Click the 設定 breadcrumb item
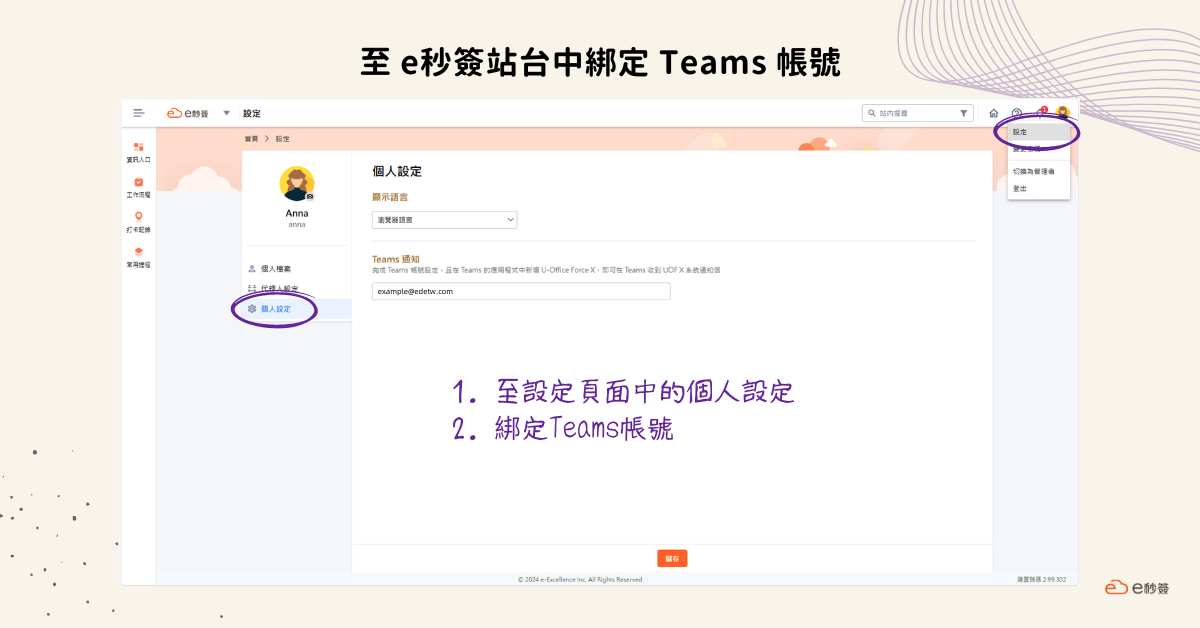The width and height of the screenshot is (1200, 628). click(x=283, y=139)
